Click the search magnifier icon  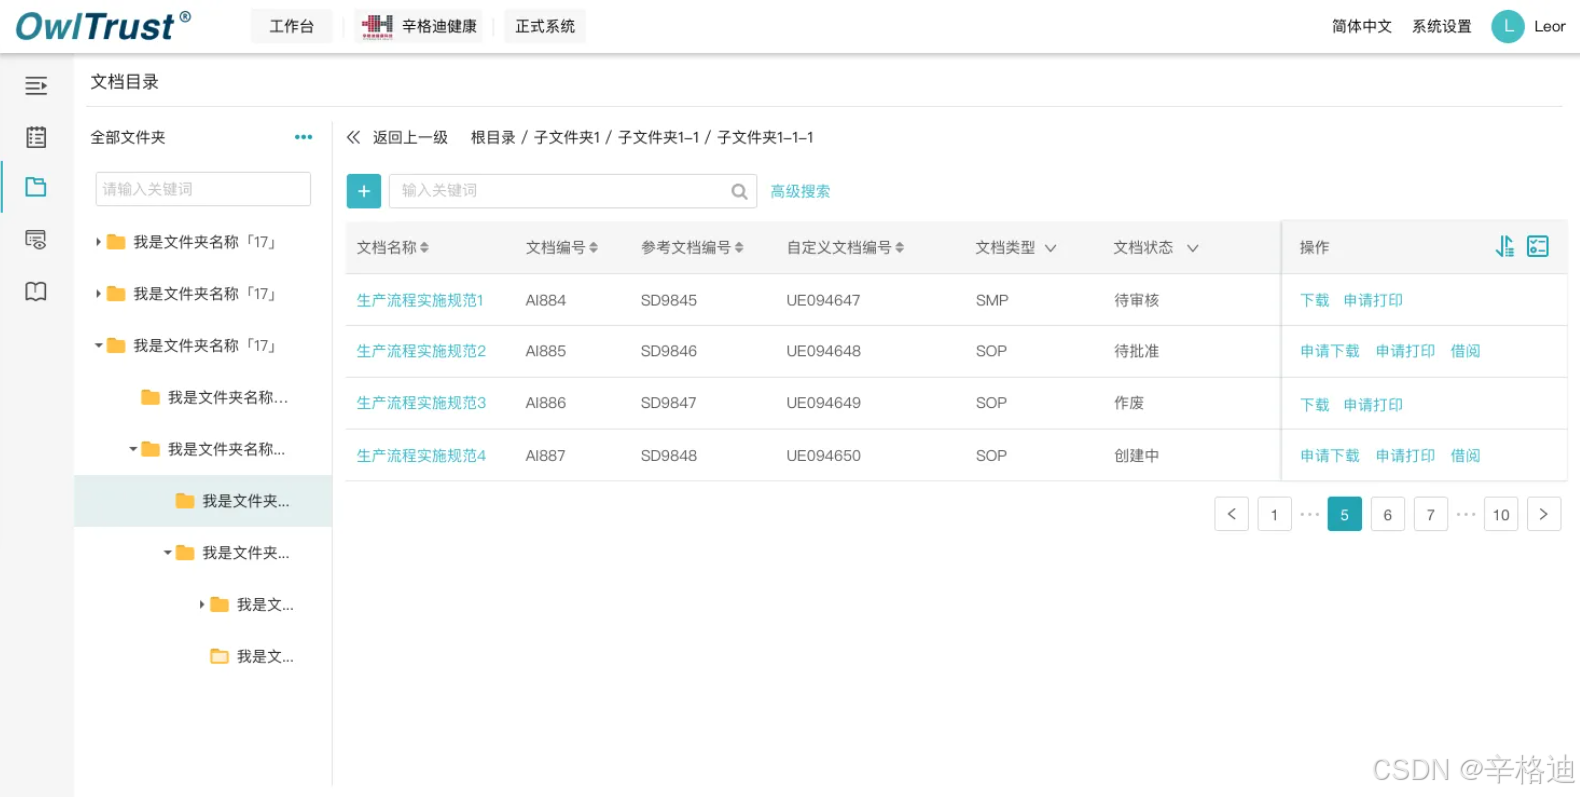(x=739, y=191)
